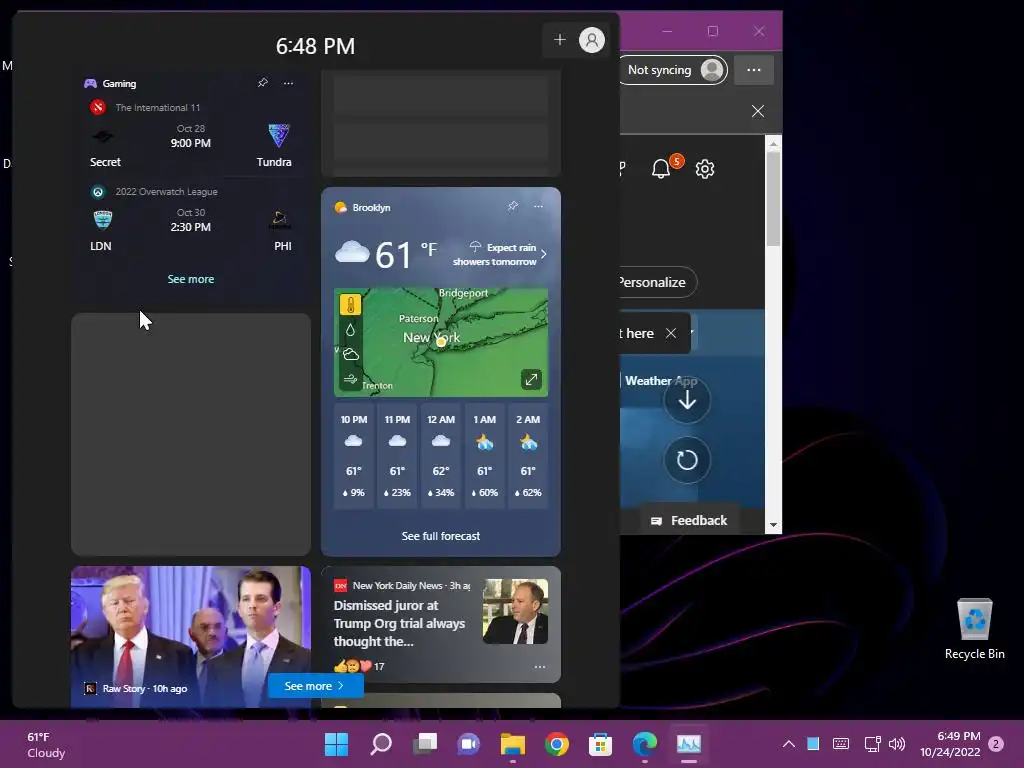Select the 10 PM hourly forecast
The image size is (1024, 768).
coord(353,456)
